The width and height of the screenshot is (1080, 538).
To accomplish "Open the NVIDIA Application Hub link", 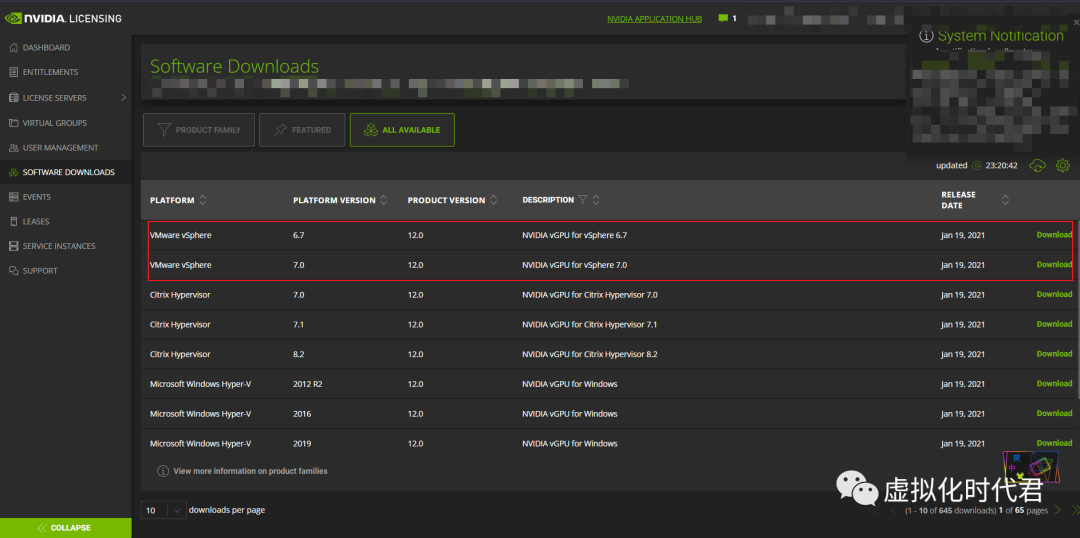I will coord(654,19).
